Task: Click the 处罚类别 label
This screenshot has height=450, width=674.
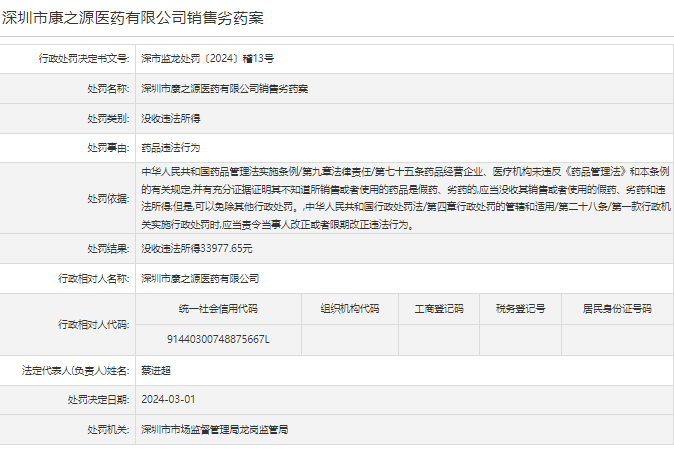Action: click(x=108, y=118)
